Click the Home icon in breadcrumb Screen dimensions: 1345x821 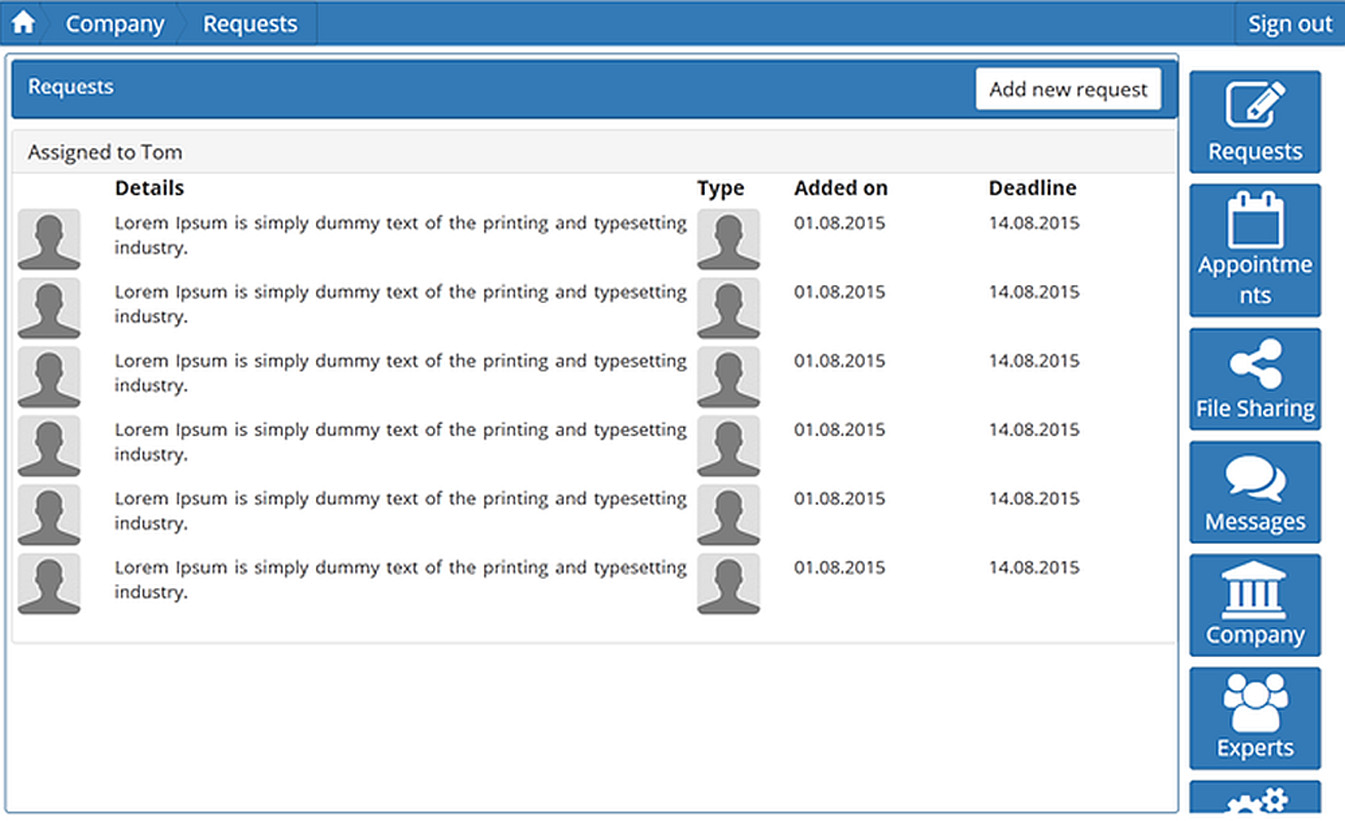point(22,23)
